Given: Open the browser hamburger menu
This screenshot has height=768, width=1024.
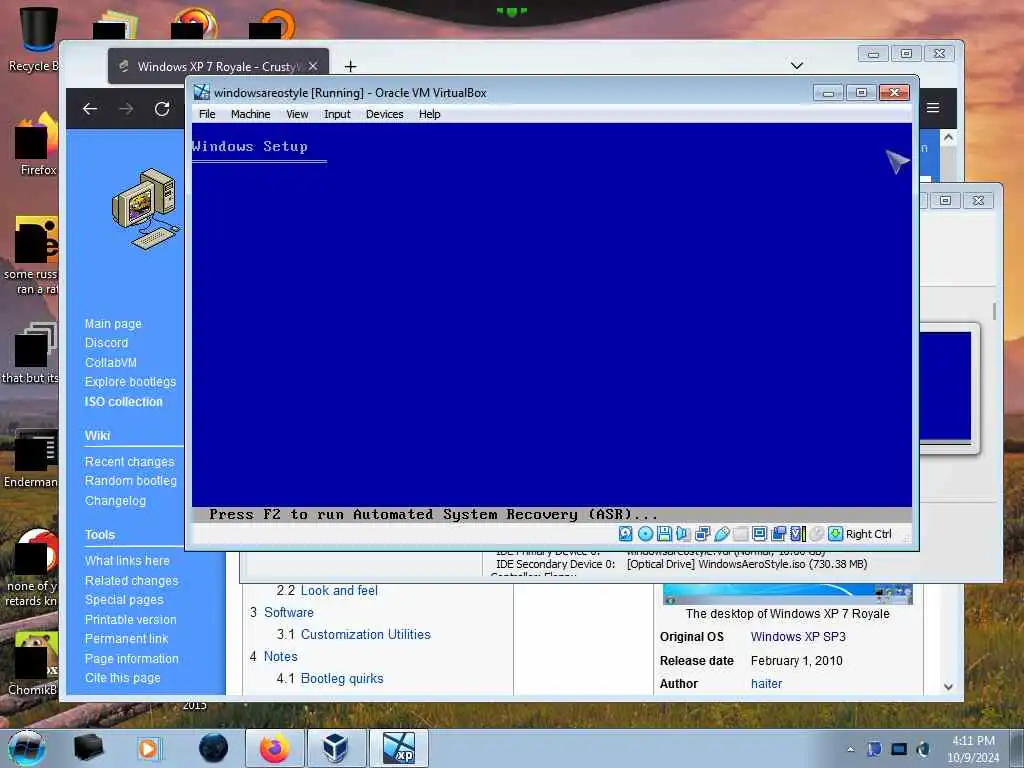Looking at the screenshot, I should [933, 108].
